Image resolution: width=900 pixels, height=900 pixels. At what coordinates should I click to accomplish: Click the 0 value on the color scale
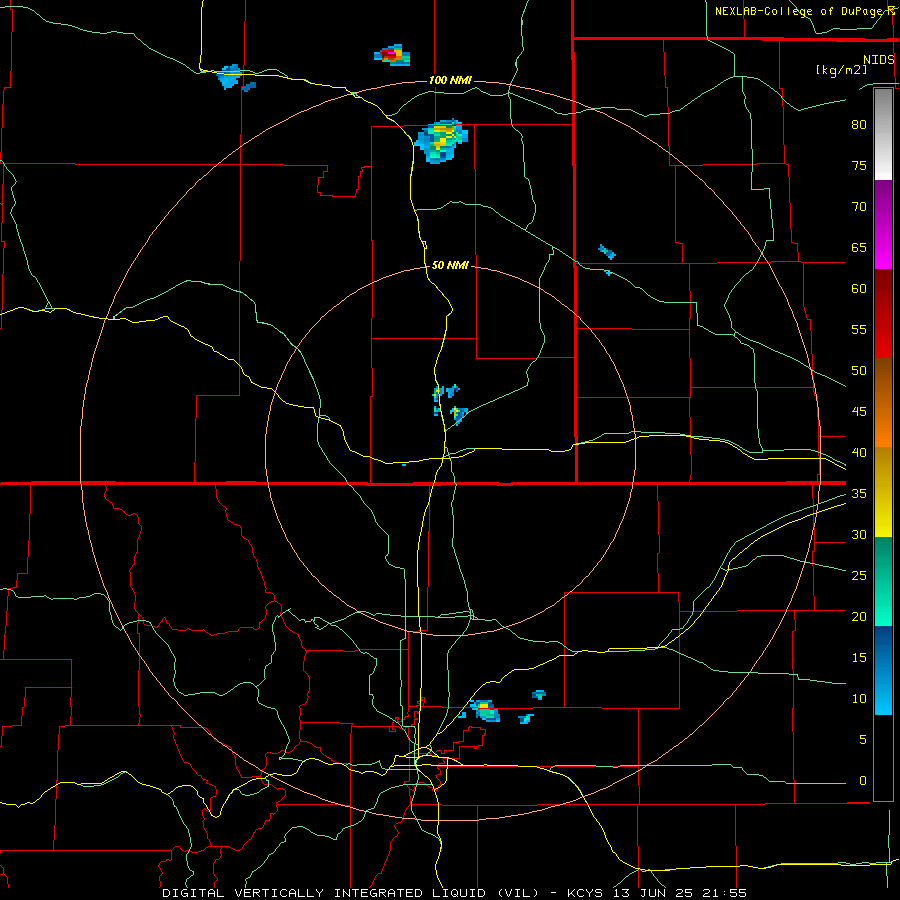(x=863, y=781)
